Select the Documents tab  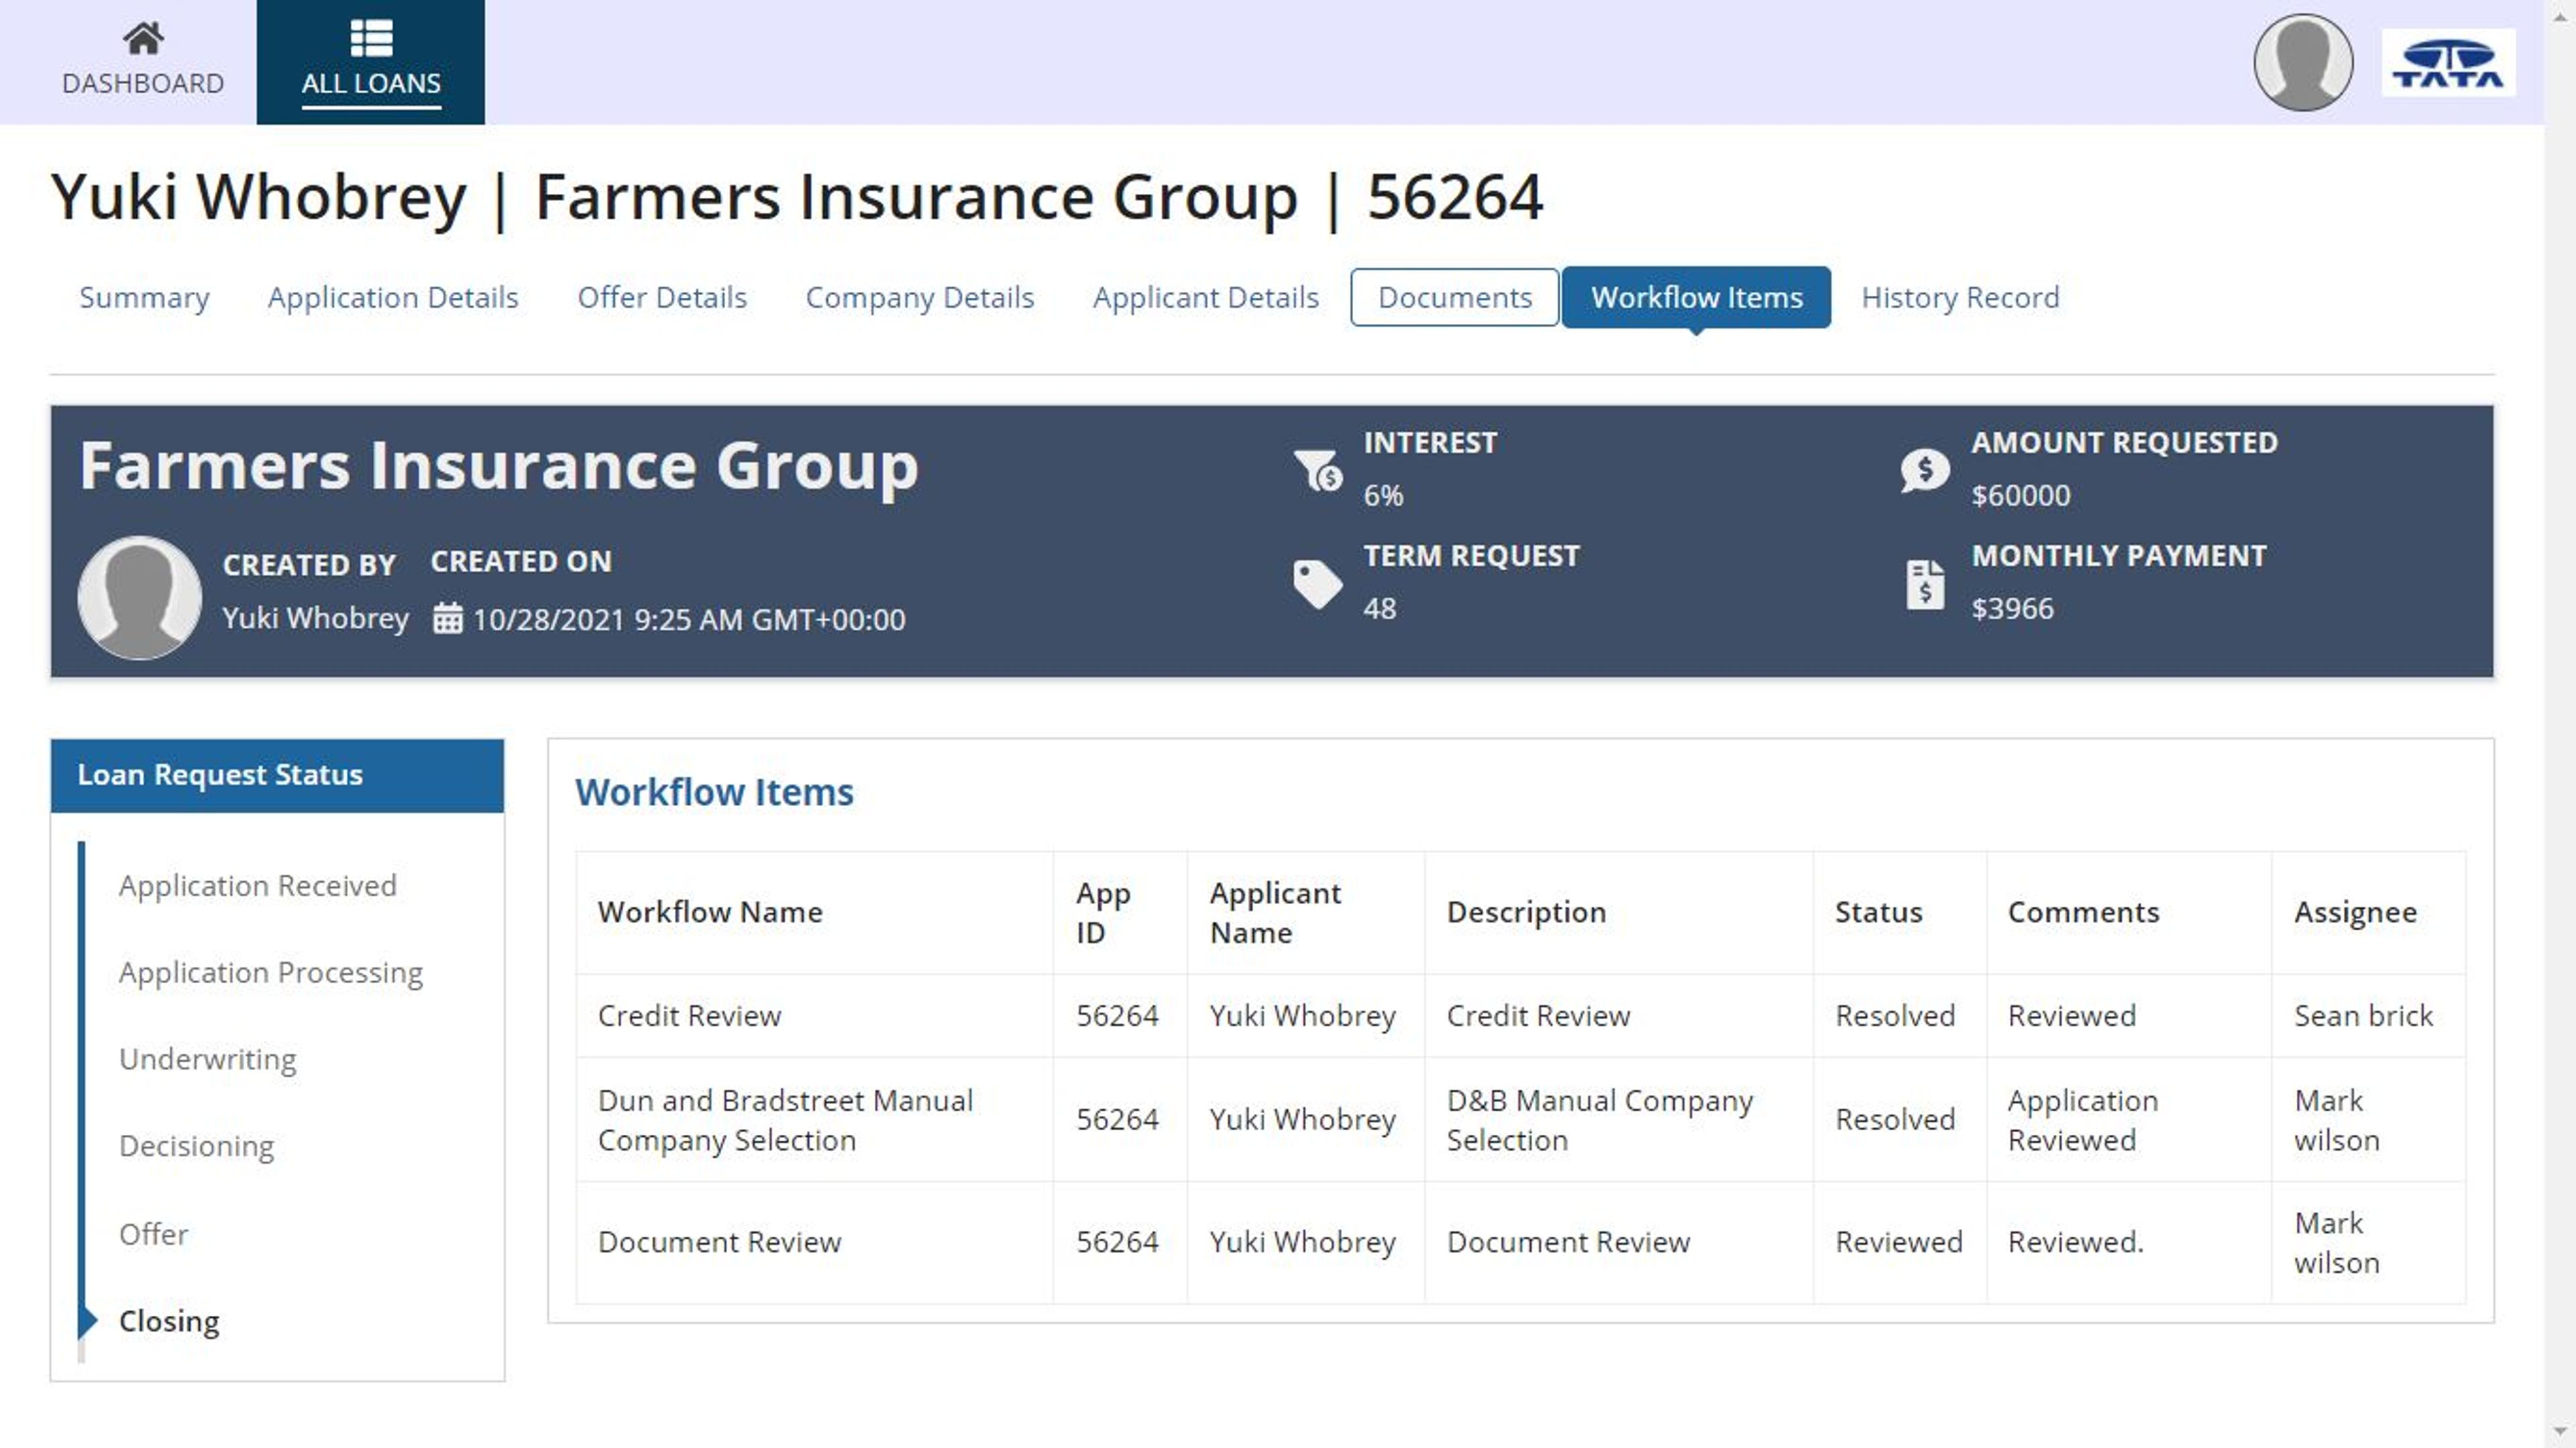click(1454, 297)
